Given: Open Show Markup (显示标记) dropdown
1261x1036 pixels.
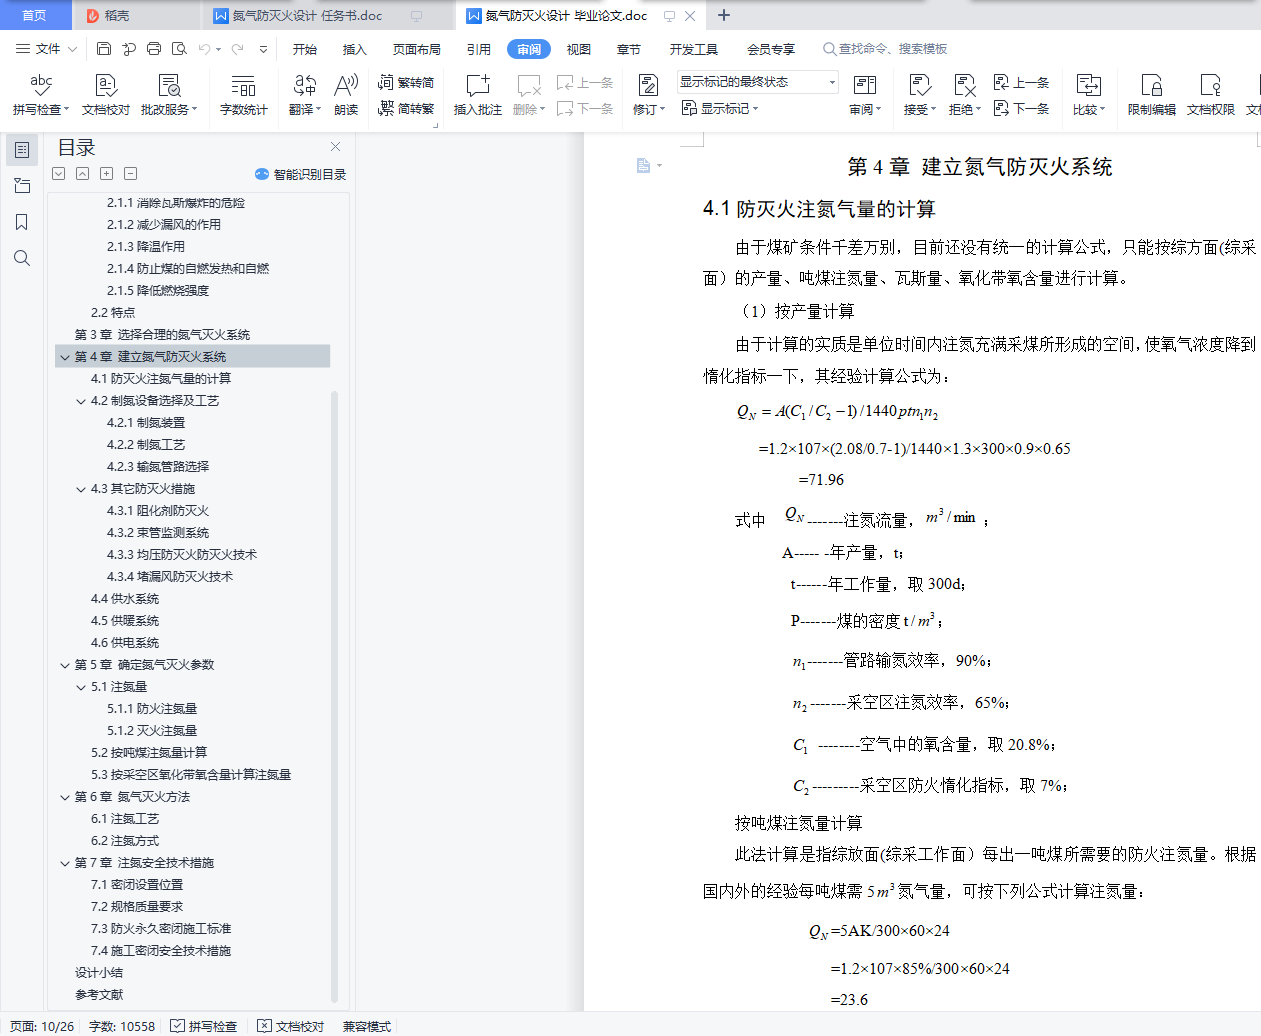Looking at the screenshot, I should tap(720, 108).
